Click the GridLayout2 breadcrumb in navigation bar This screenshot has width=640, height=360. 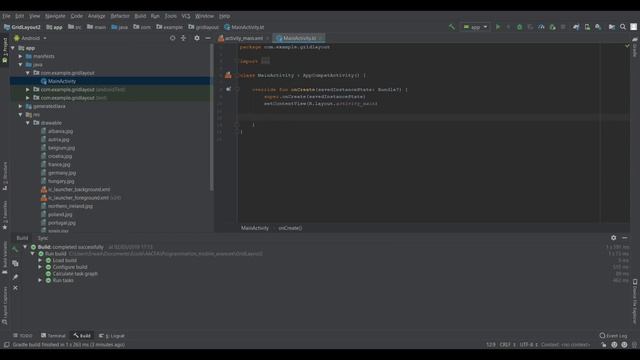click(x=22, y=27)
